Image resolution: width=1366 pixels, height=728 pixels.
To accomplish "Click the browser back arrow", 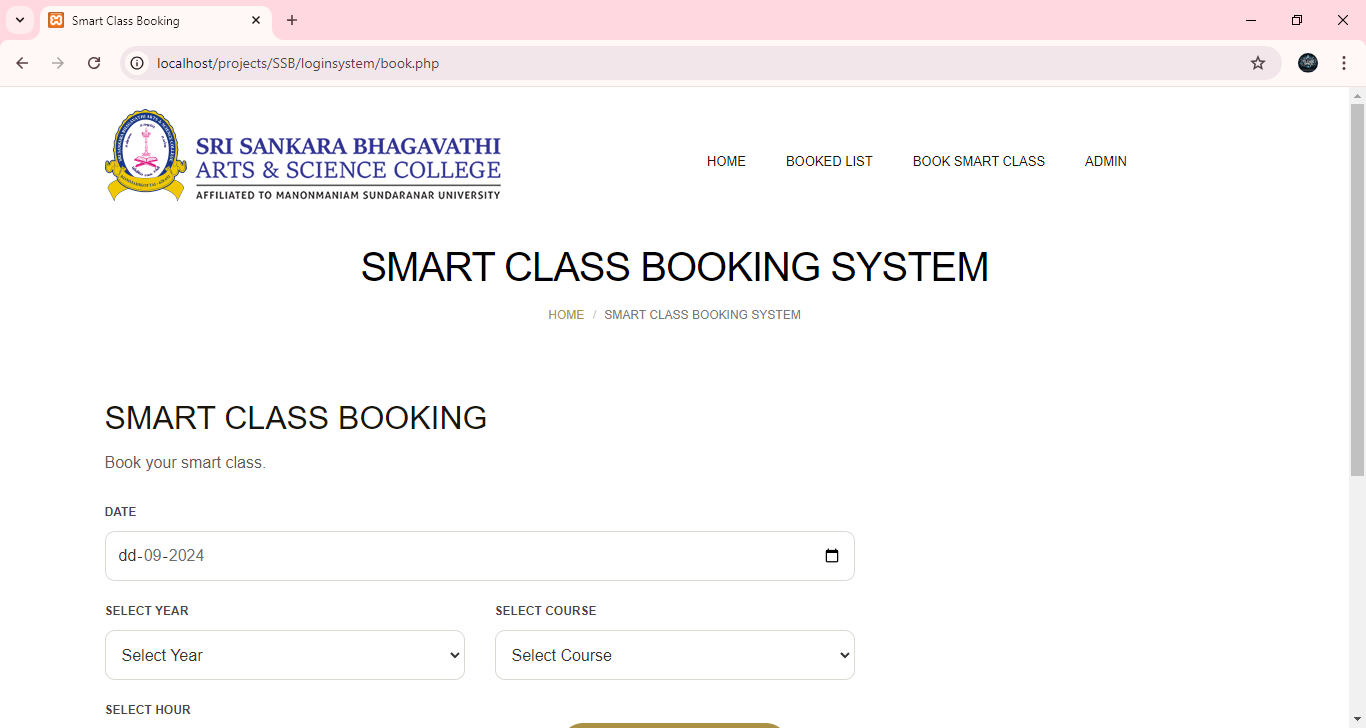I will pyautogui.click(x=22, y=63).
